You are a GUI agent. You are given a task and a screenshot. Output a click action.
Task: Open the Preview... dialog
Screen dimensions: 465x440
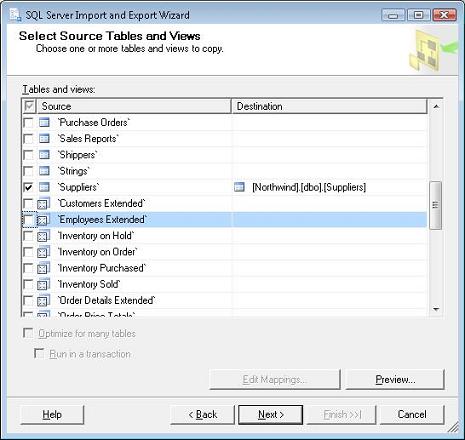(x=395, y=379)
